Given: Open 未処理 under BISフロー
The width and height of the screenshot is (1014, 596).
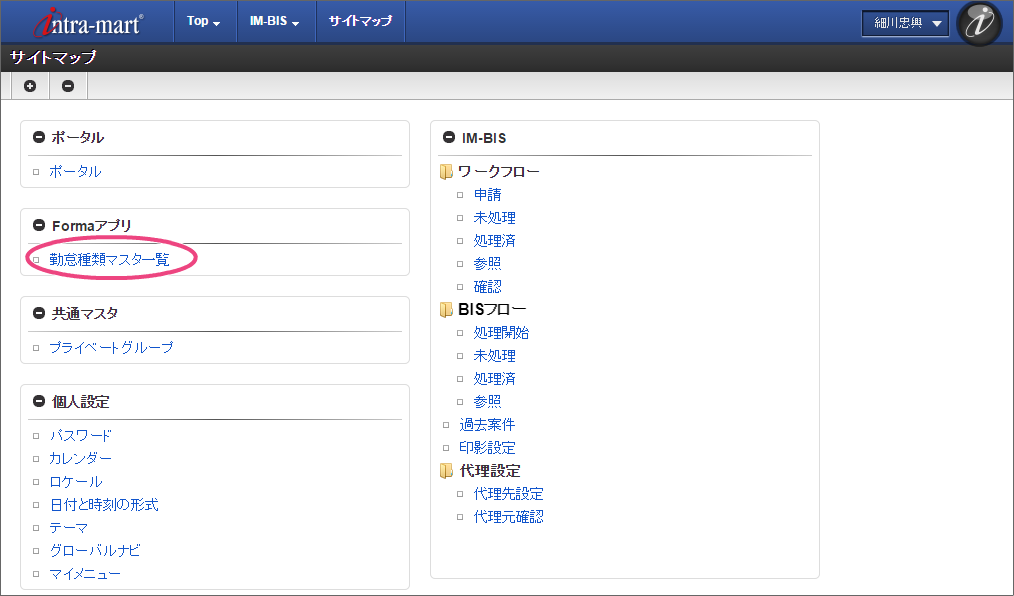Looking at the screenshot, I should click(495, 356).
